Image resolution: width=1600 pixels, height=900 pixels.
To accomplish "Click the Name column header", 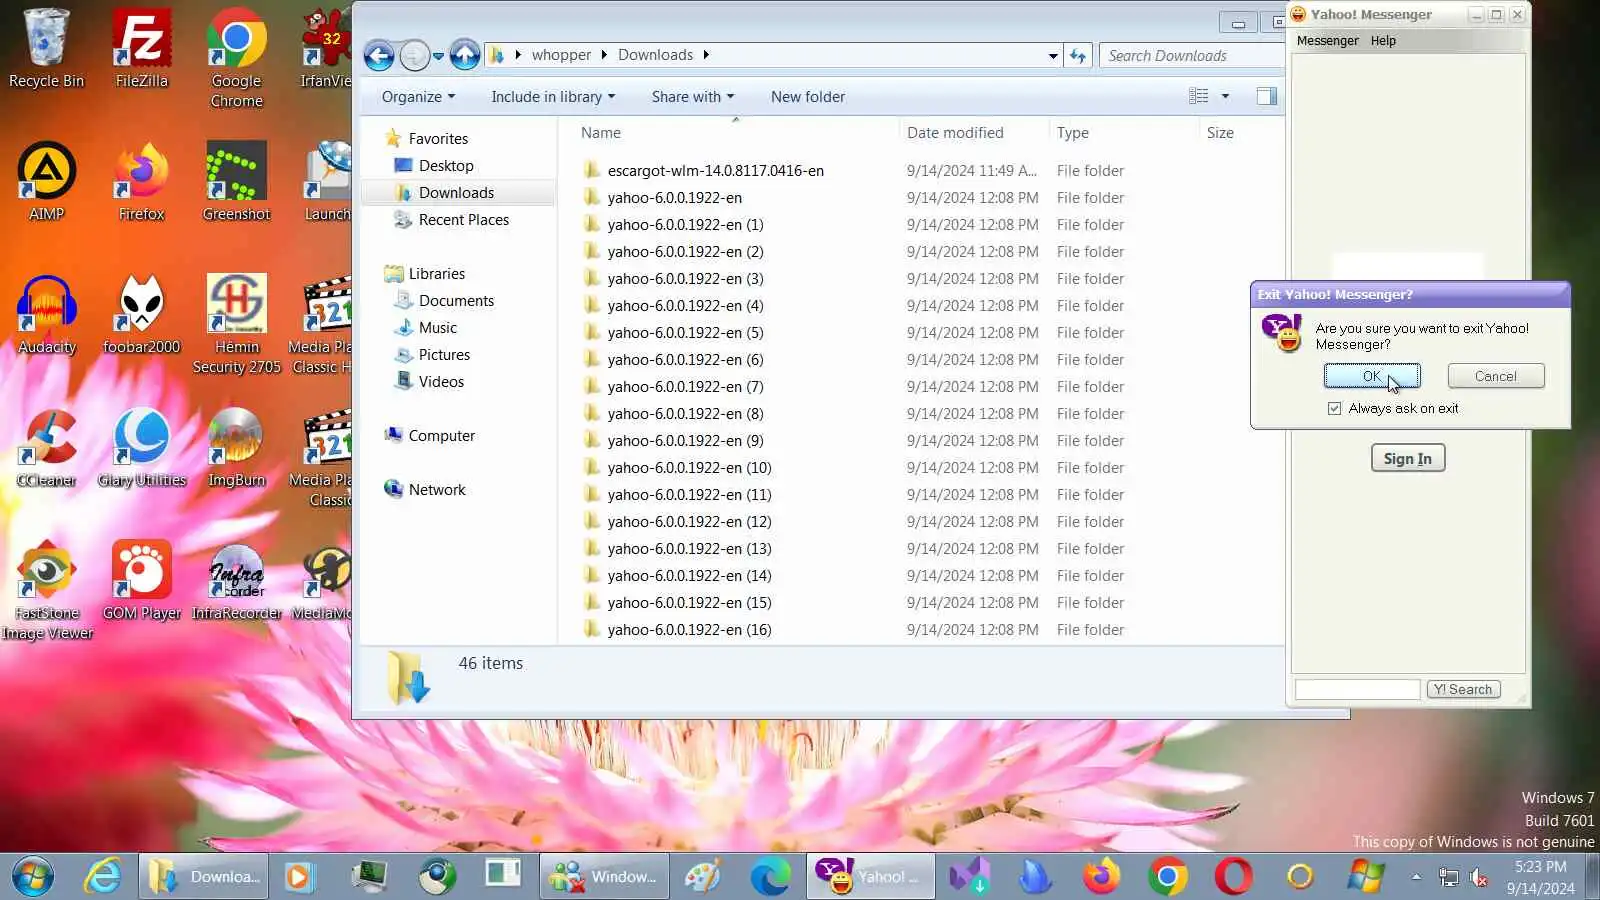I will pos(601,132).
